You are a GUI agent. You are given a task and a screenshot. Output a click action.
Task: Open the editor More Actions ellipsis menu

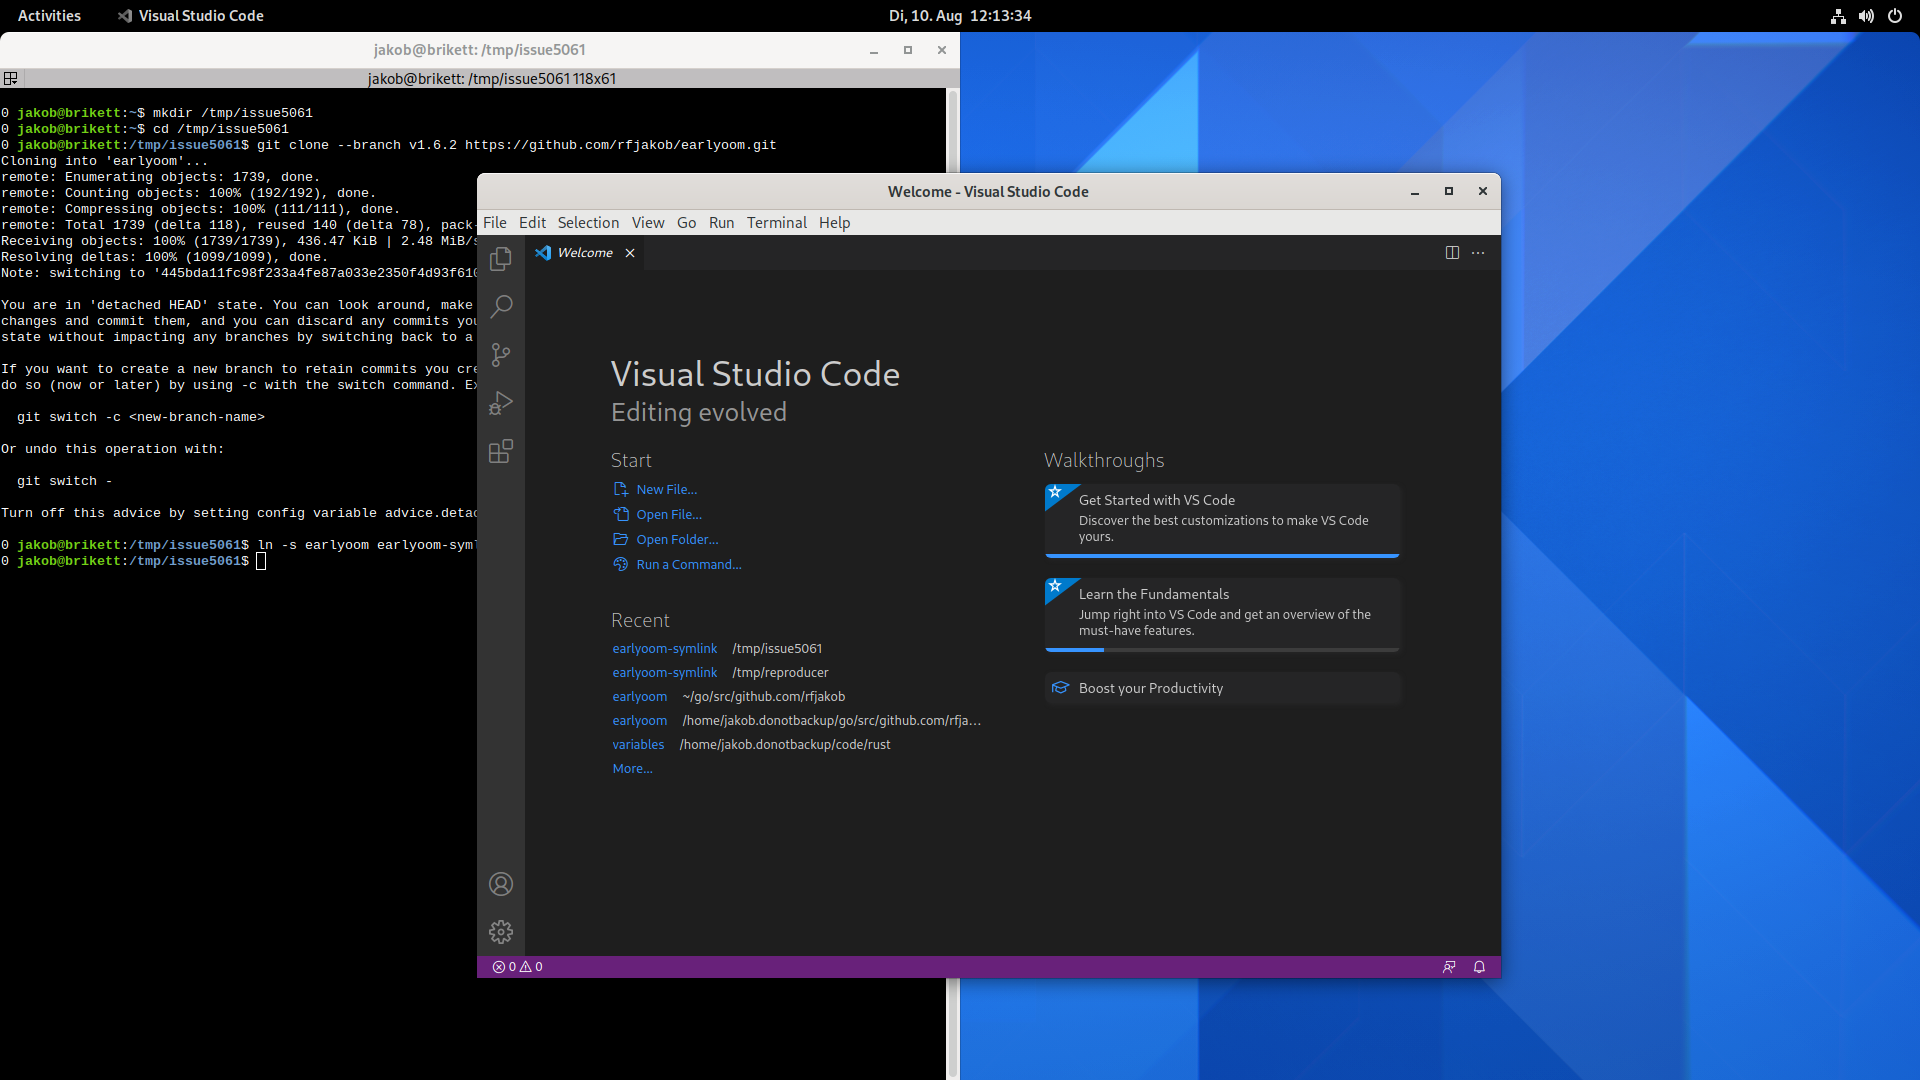1478,253
